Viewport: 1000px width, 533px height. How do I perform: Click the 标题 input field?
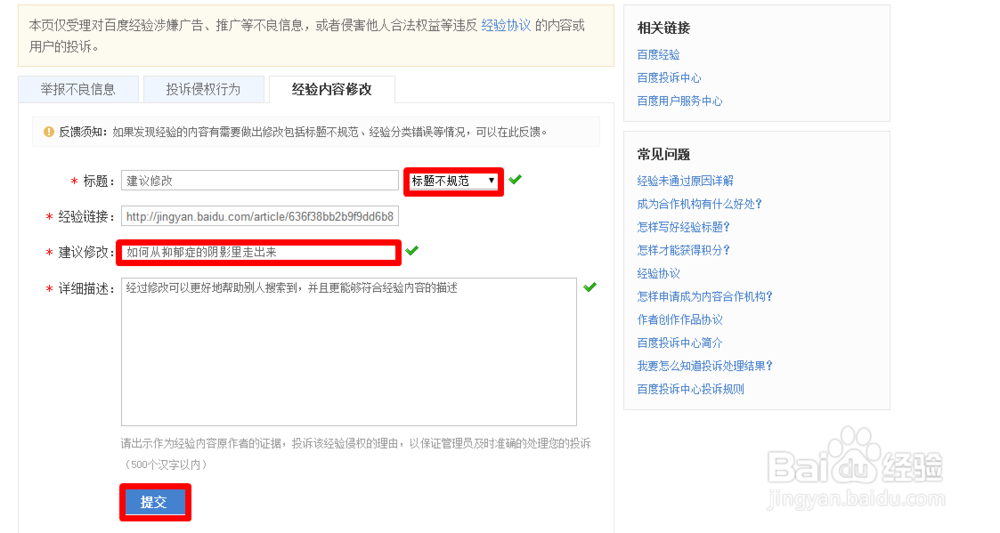[x=260, y=180]
